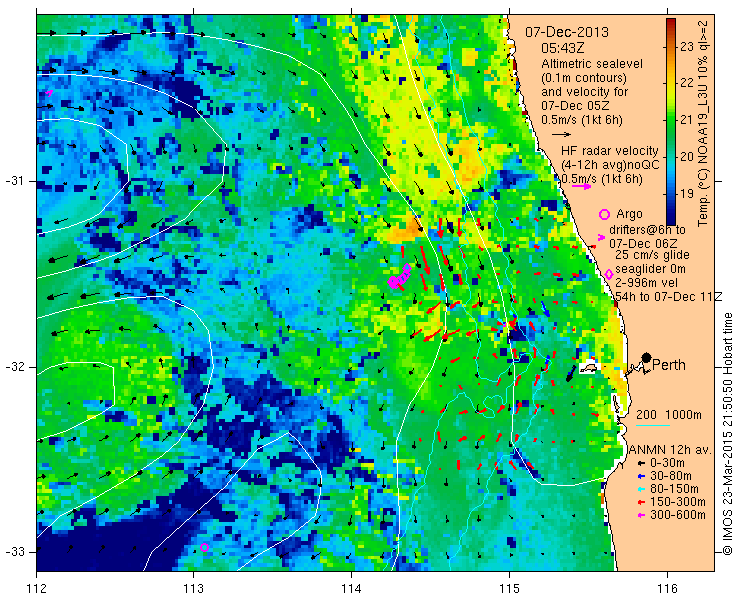Click the magenta seaglider track cluster offshore
This screenshot has height=600, width=740.
pos(399,277)
